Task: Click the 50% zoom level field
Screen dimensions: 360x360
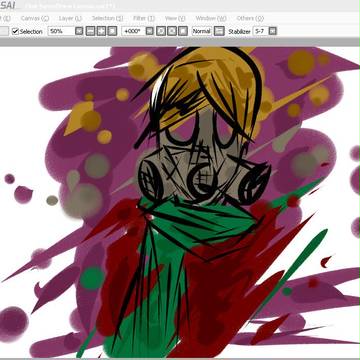Action: pos(61,31)
